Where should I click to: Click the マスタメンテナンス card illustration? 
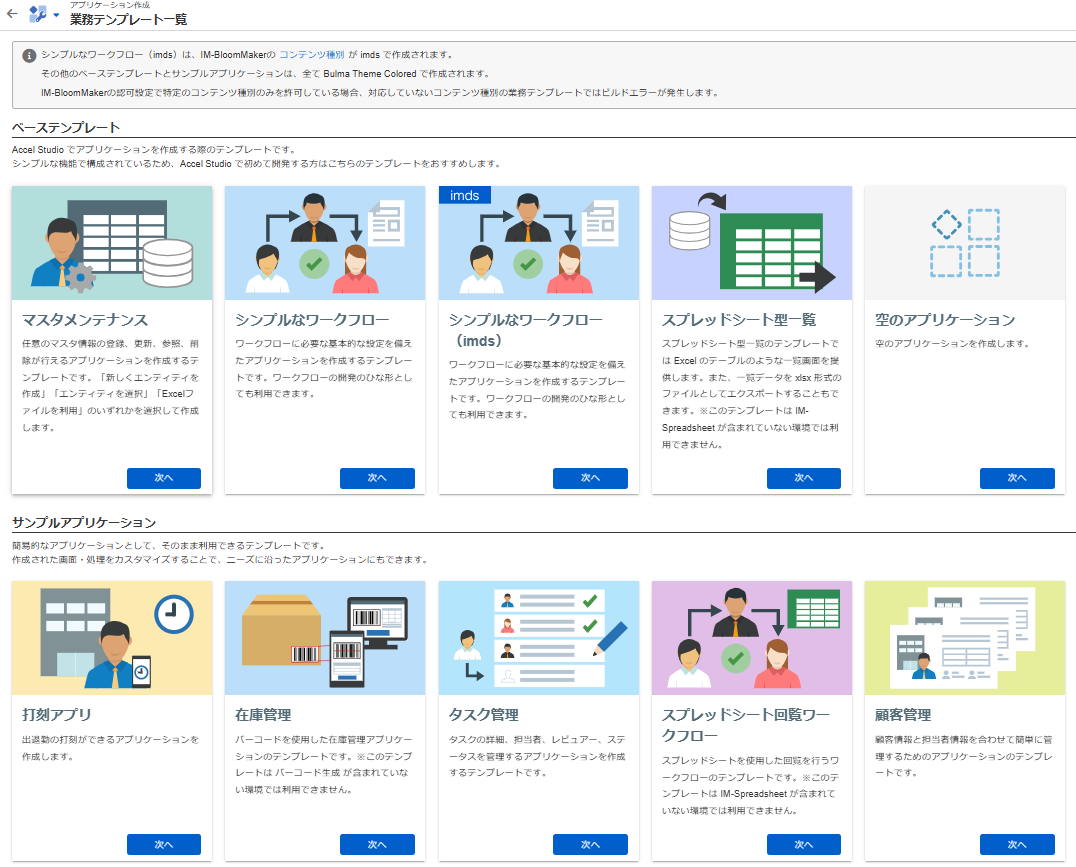point(111,241)
